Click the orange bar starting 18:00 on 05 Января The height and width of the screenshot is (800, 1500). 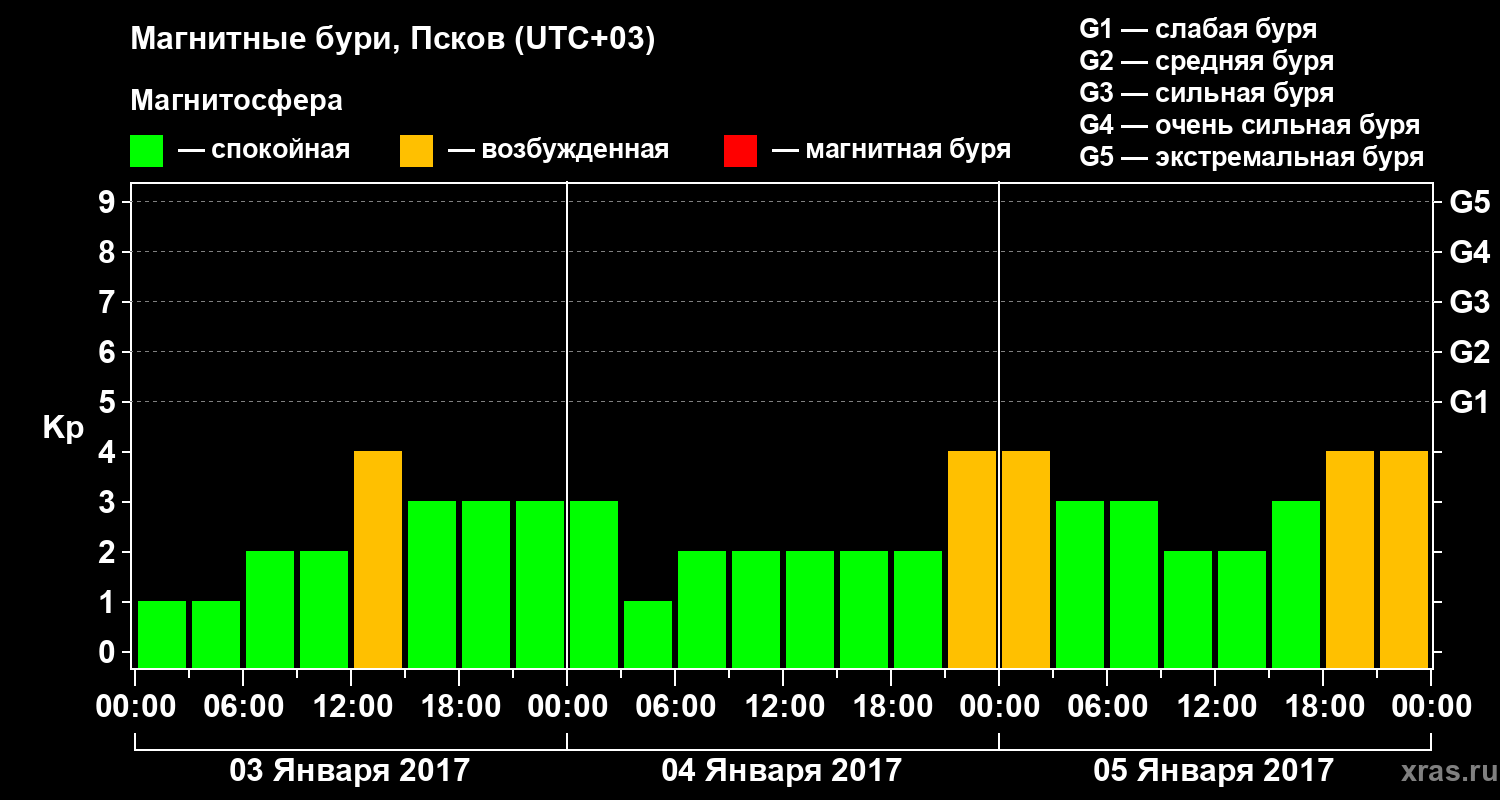(1350, 559)
